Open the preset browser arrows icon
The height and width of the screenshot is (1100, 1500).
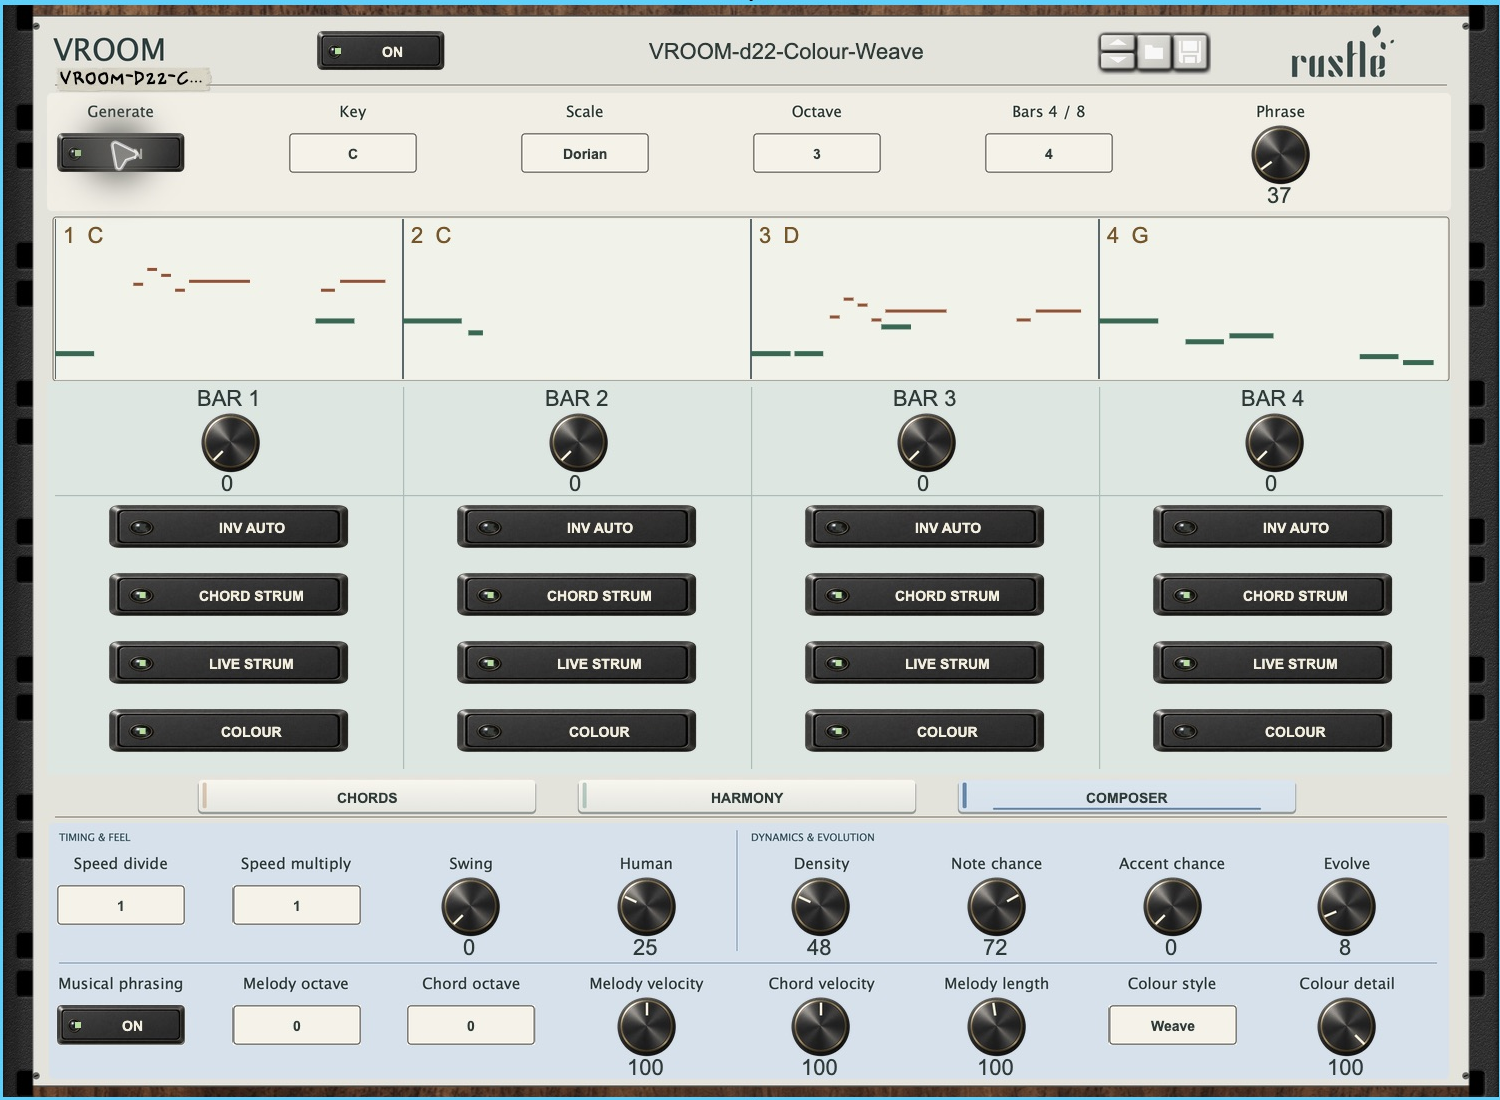point(1117,51)
